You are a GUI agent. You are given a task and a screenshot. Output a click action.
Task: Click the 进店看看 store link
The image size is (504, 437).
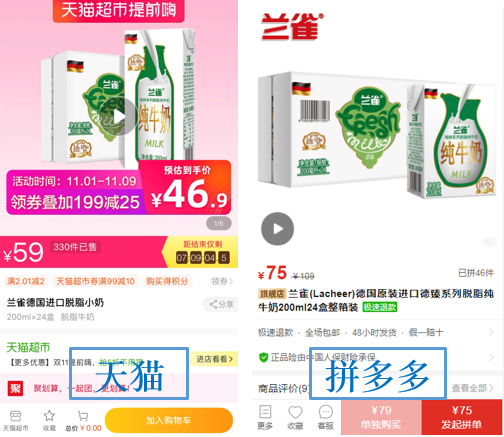point(214,359)
